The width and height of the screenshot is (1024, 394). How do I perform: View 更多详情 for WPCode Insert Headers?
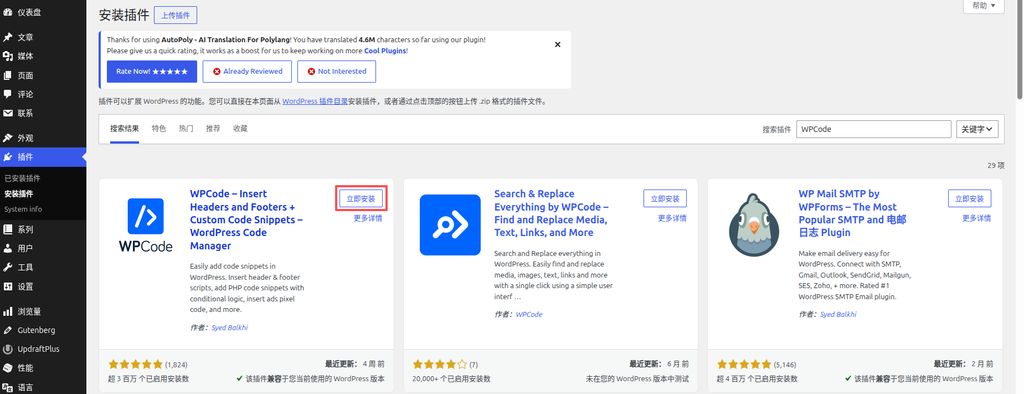[368, 218]
